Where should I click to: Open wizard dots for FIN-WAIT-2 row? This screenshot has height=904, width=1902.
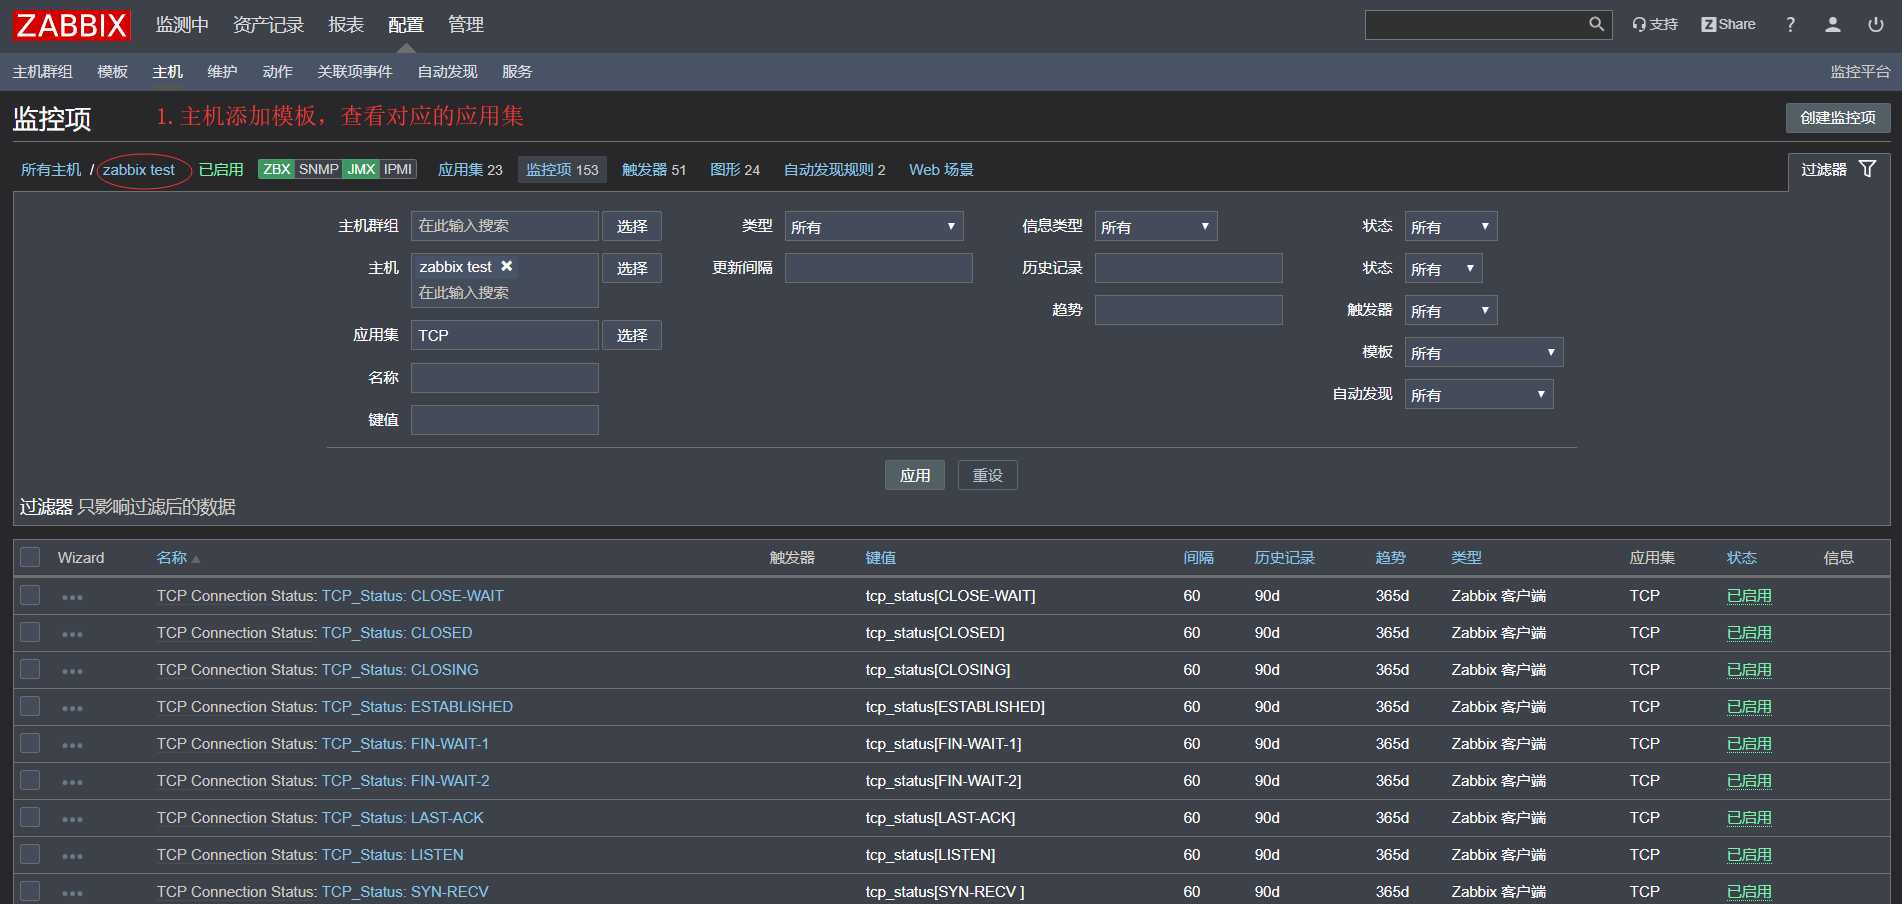[x=72, y=782]
